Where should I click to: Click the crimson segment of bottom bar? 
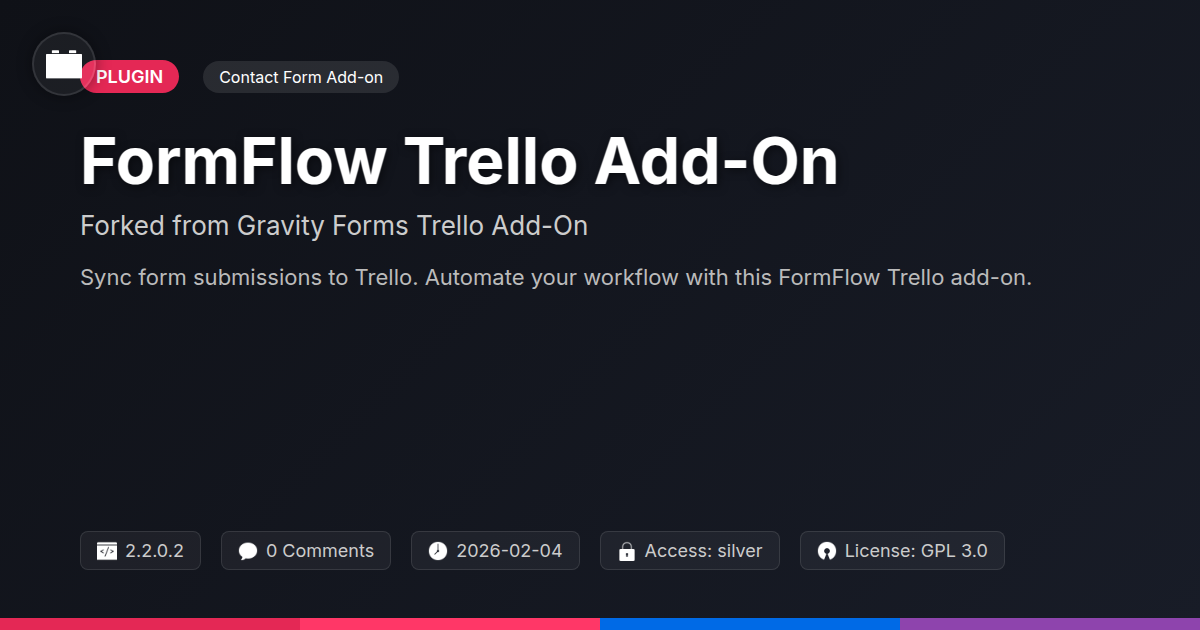(x=150, y=623)
